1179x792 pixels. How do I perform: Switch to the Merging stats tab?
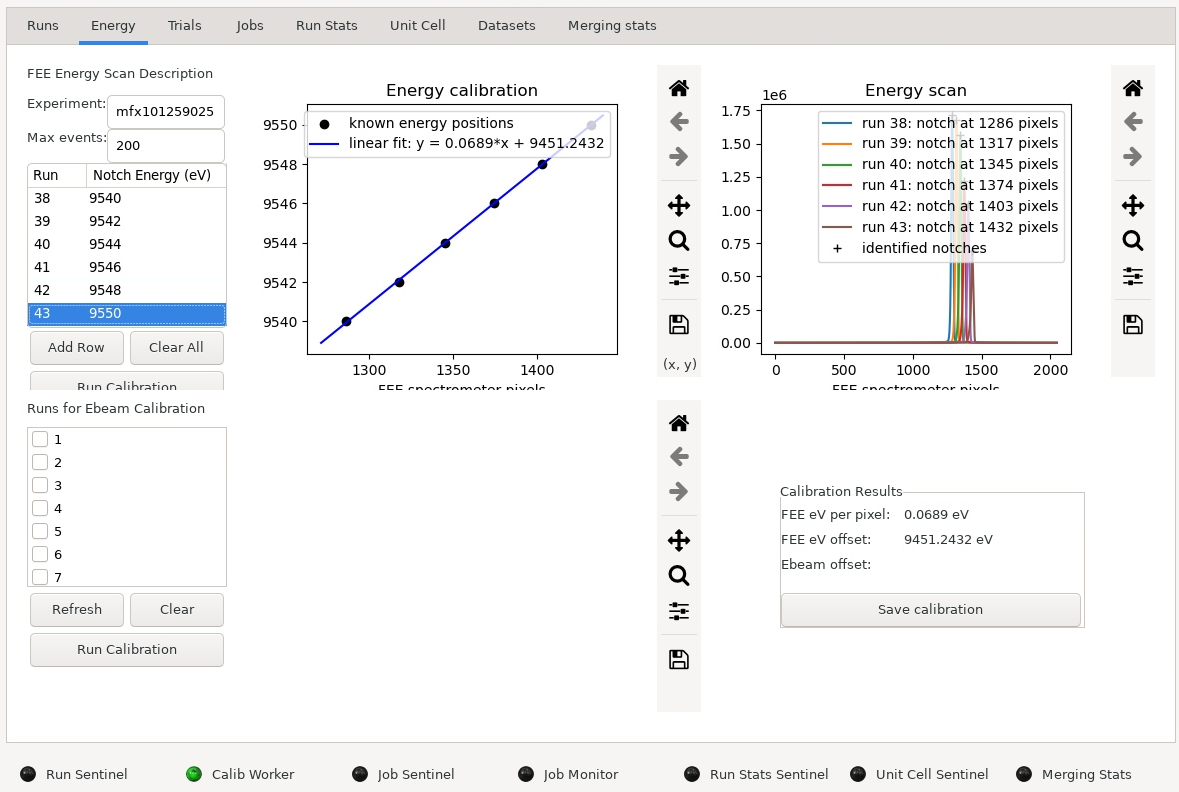(612, 26)
